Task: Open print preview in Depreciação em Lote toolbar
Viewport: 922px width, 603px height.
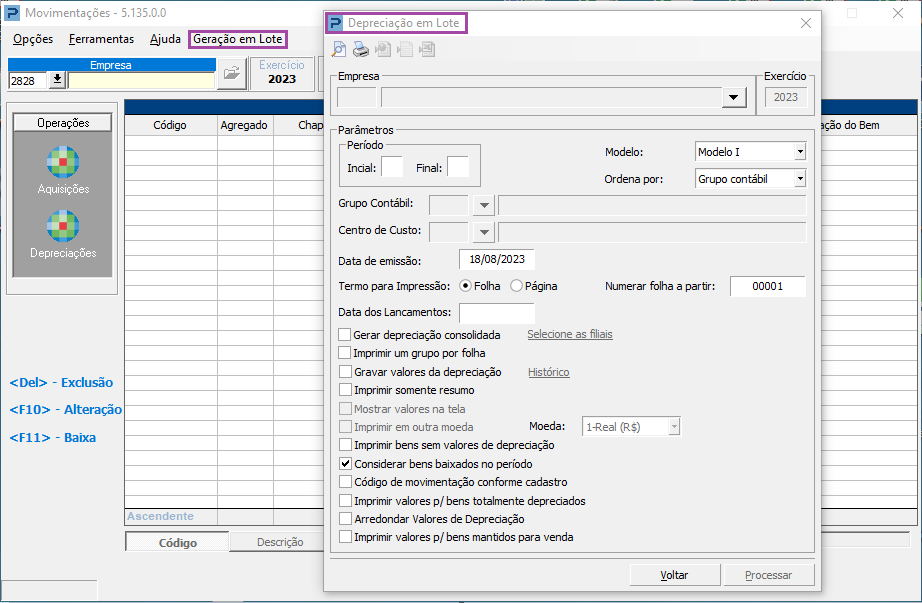Action: pyautogui.click(x=339, y=49)
